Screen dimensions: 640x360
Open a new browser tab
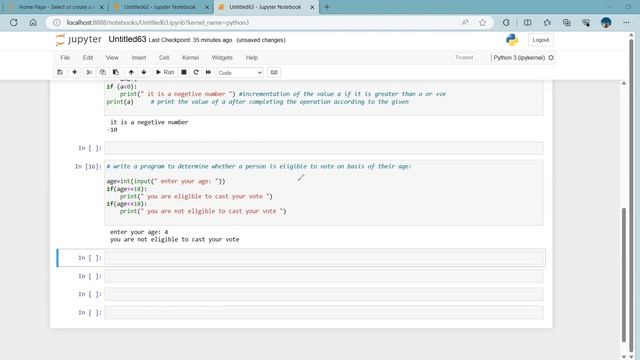327,7
